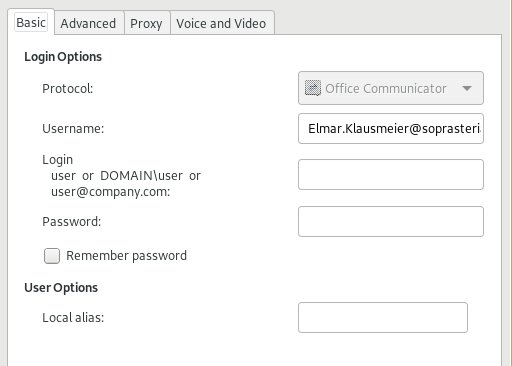Click the User Options section heading

(61, 288)
